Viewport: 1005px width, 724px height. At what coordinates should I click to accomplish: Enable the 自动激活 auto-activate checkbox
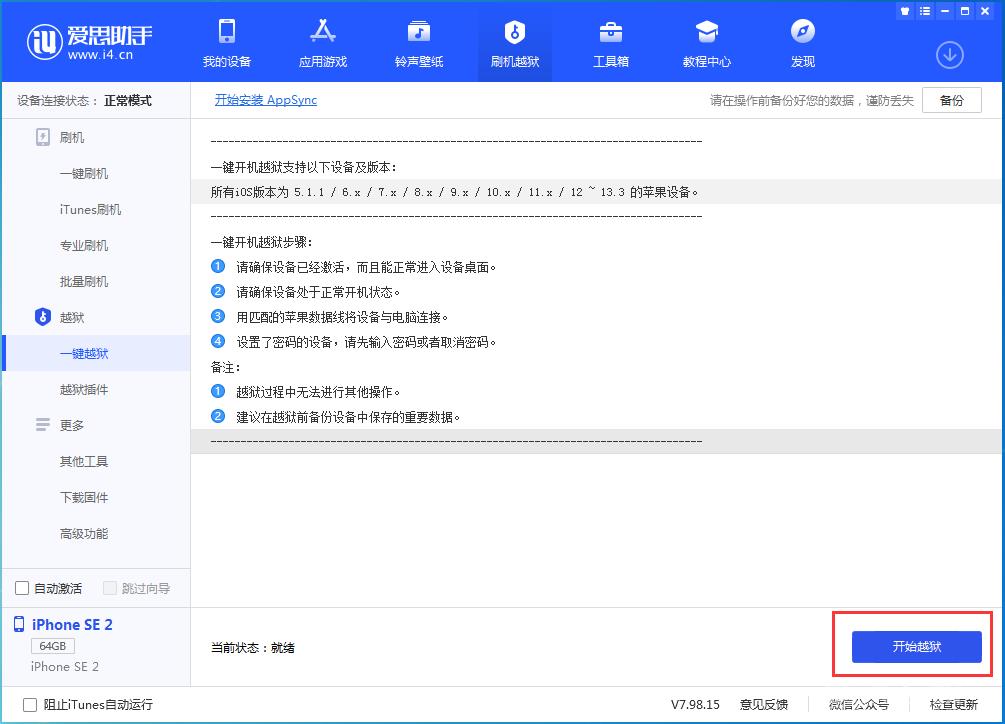[x=19, y=588]
